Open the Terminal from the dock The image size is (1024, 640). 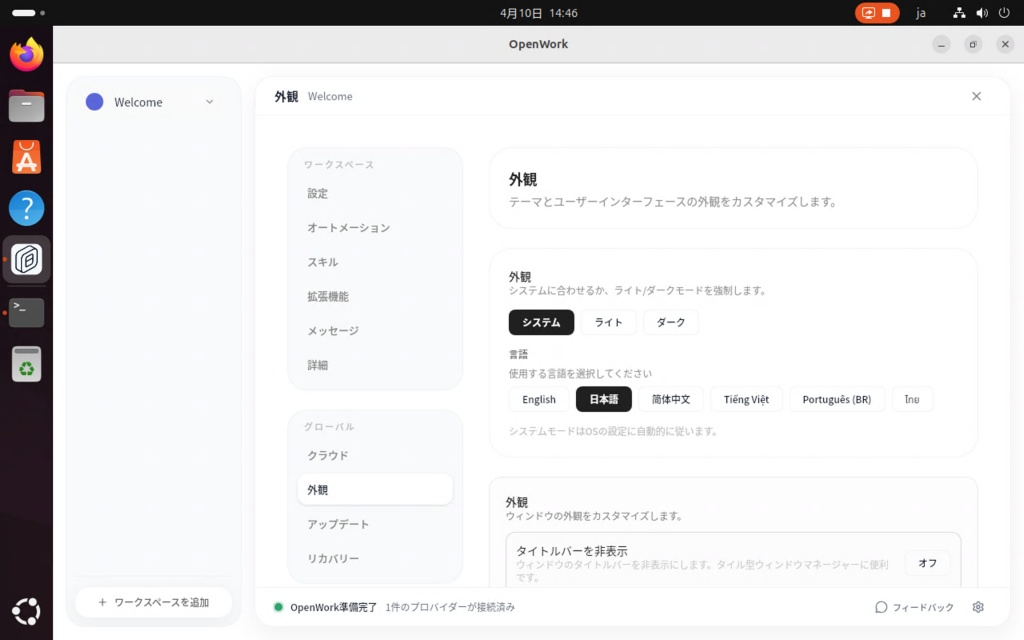pos(27,312)
